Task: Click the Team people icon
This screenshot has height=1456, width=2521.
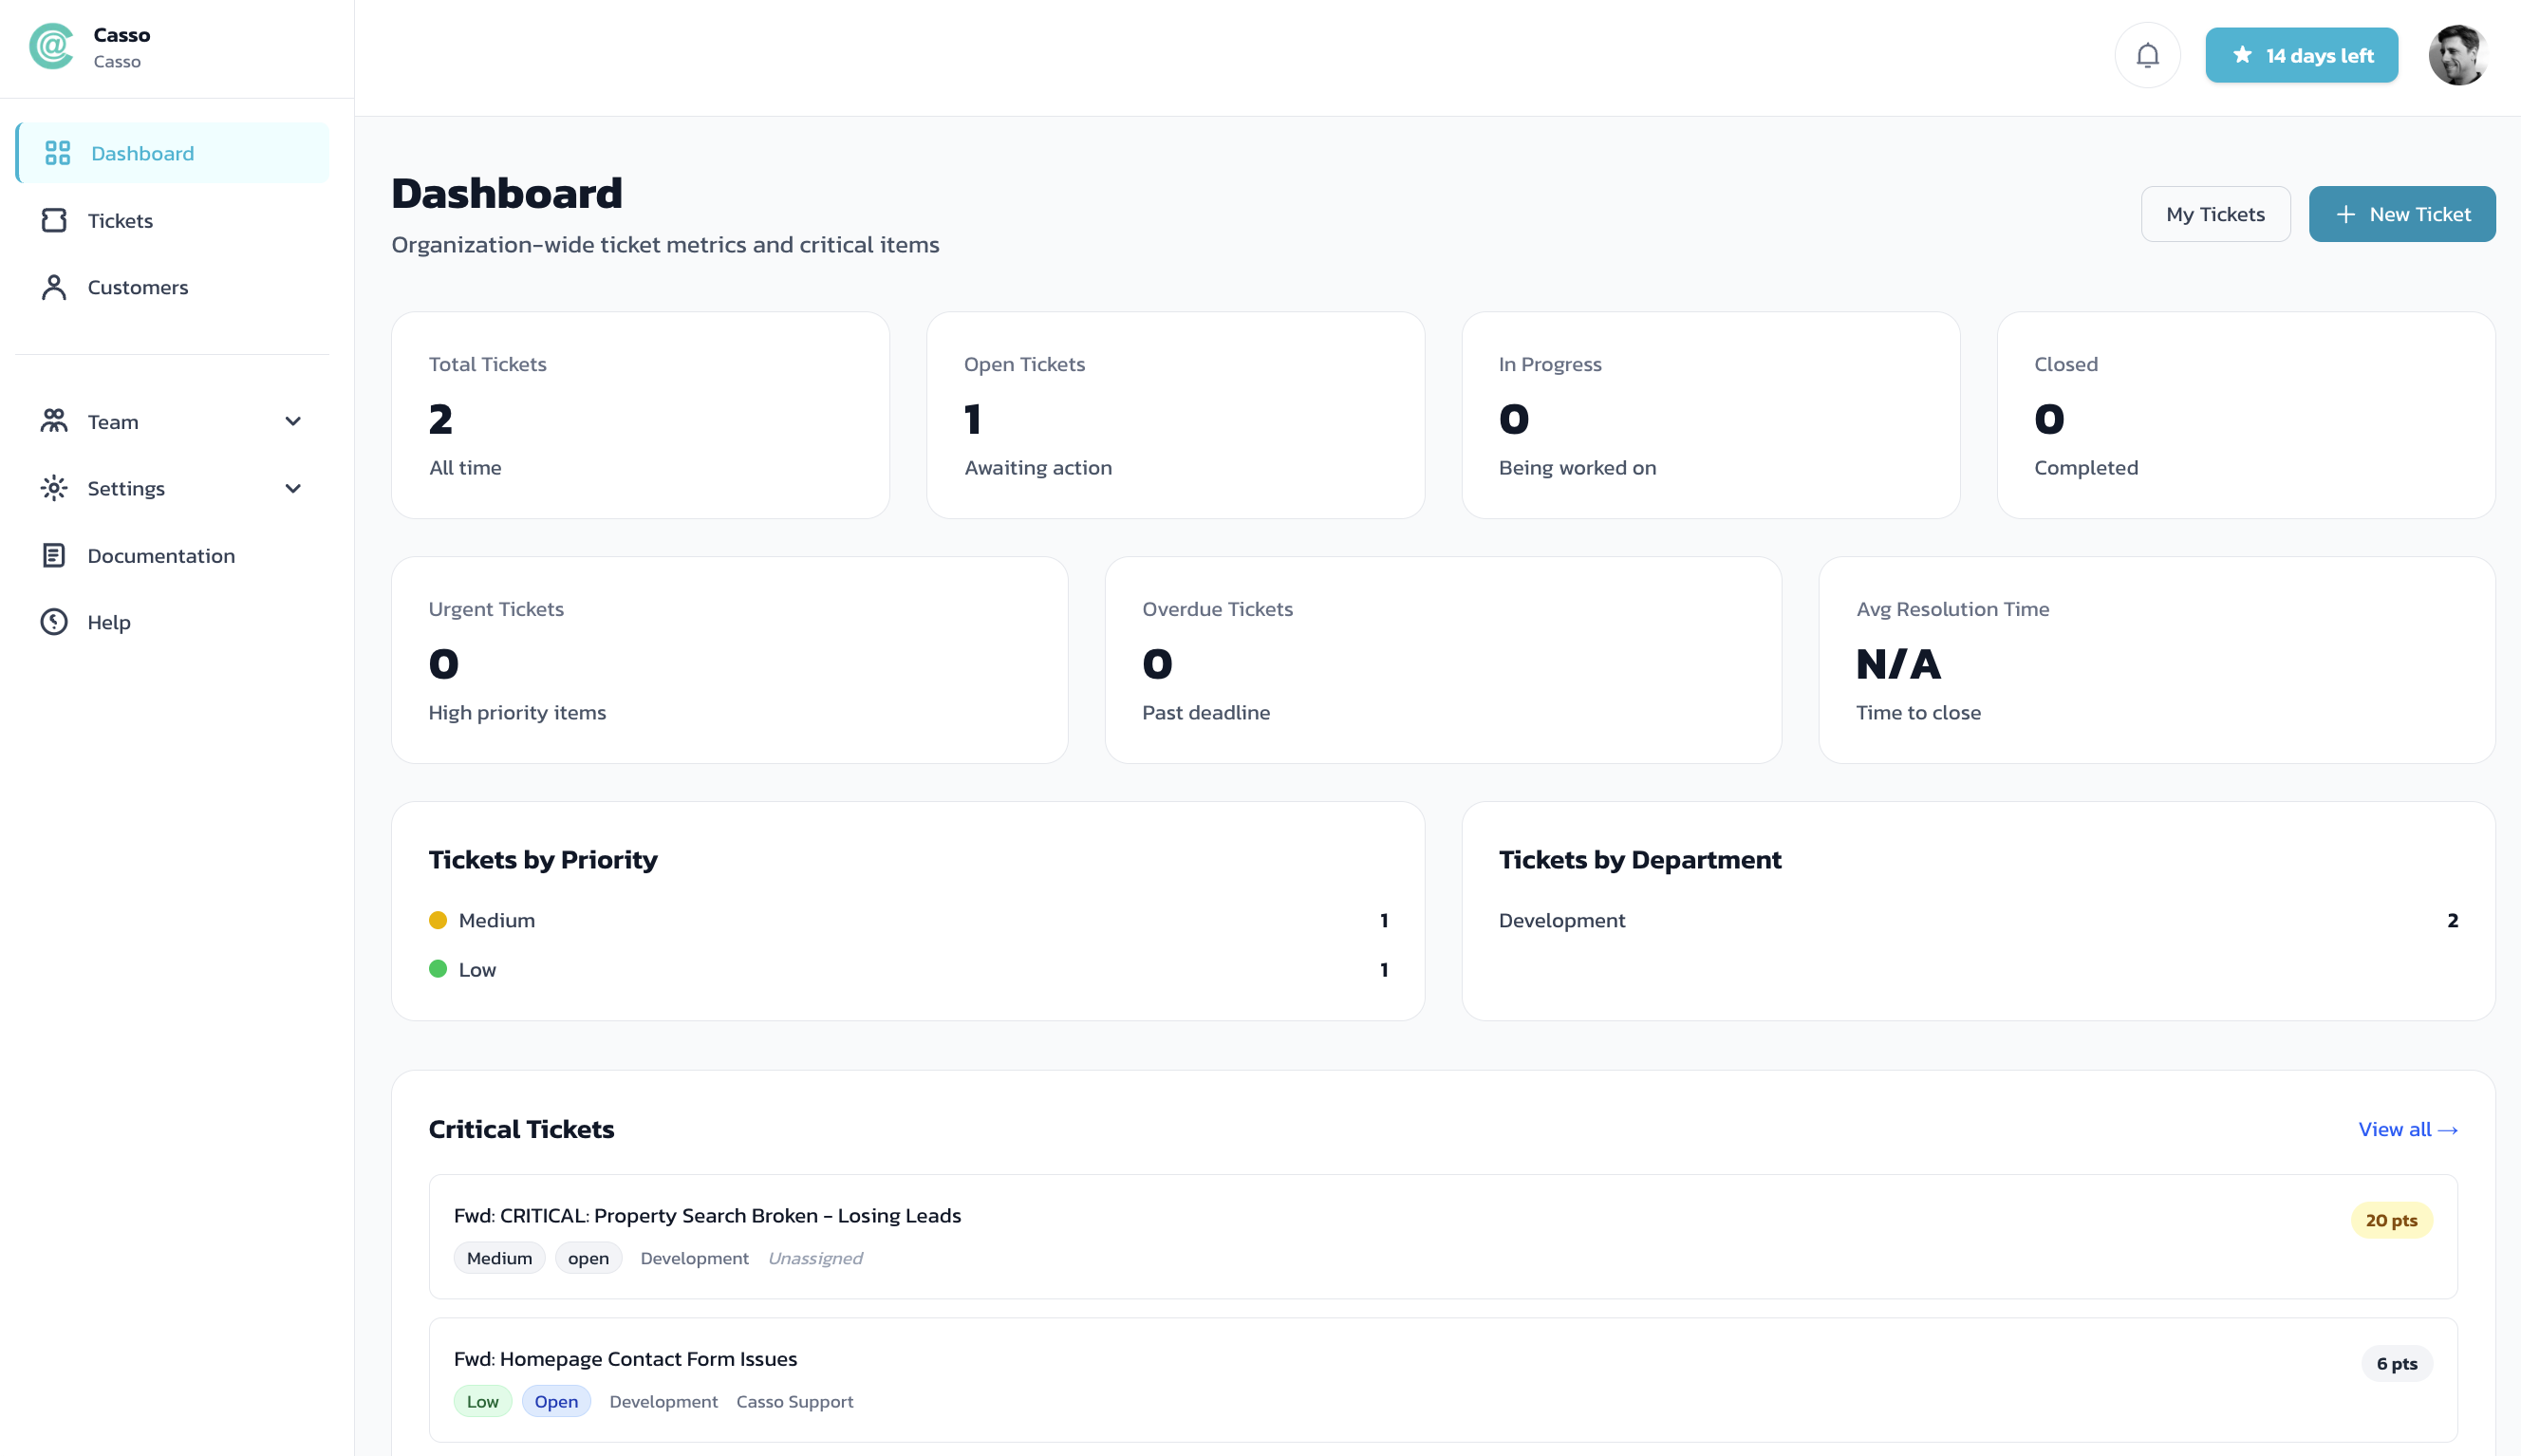Action: pos(55,421)
